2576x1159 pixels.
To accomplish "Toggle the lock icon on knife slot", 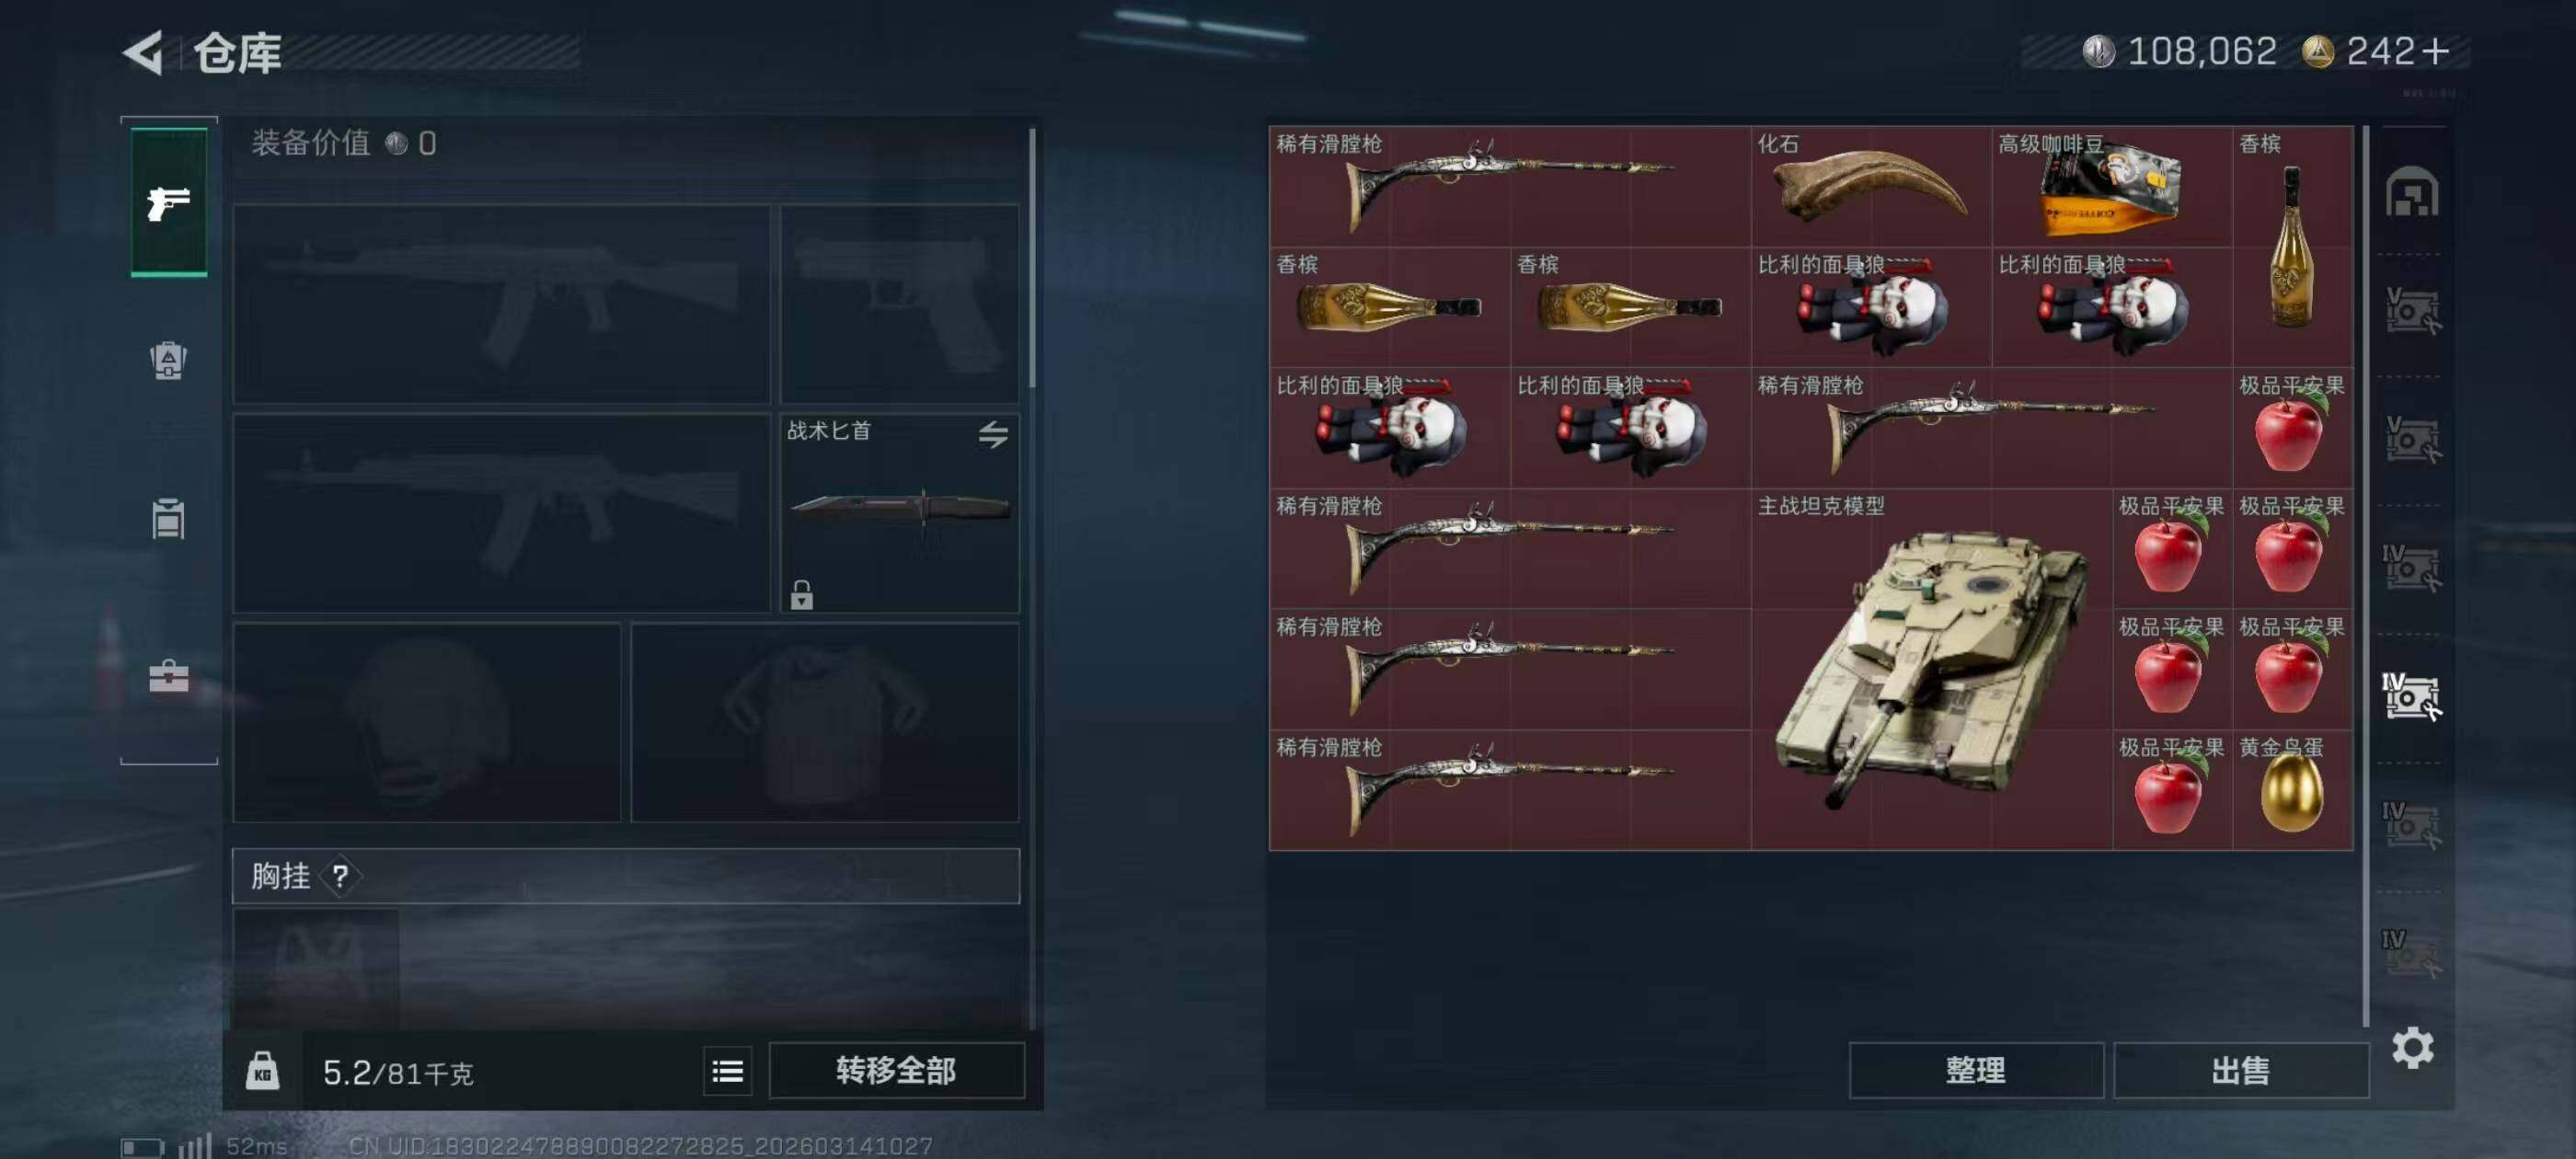I will coord(801,594).
